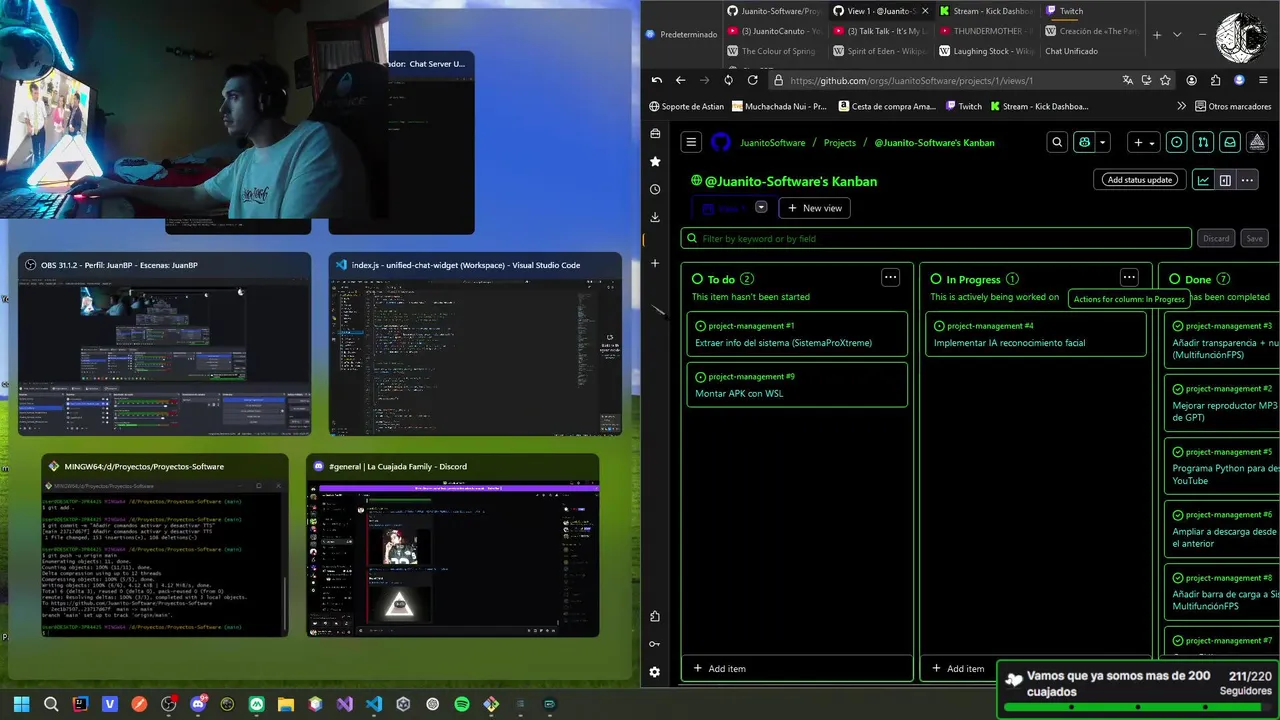Expand the tab list chevron dropdown
Image resolution: width=1280 pixels, height=720 pixels.
click(1177, 34)
